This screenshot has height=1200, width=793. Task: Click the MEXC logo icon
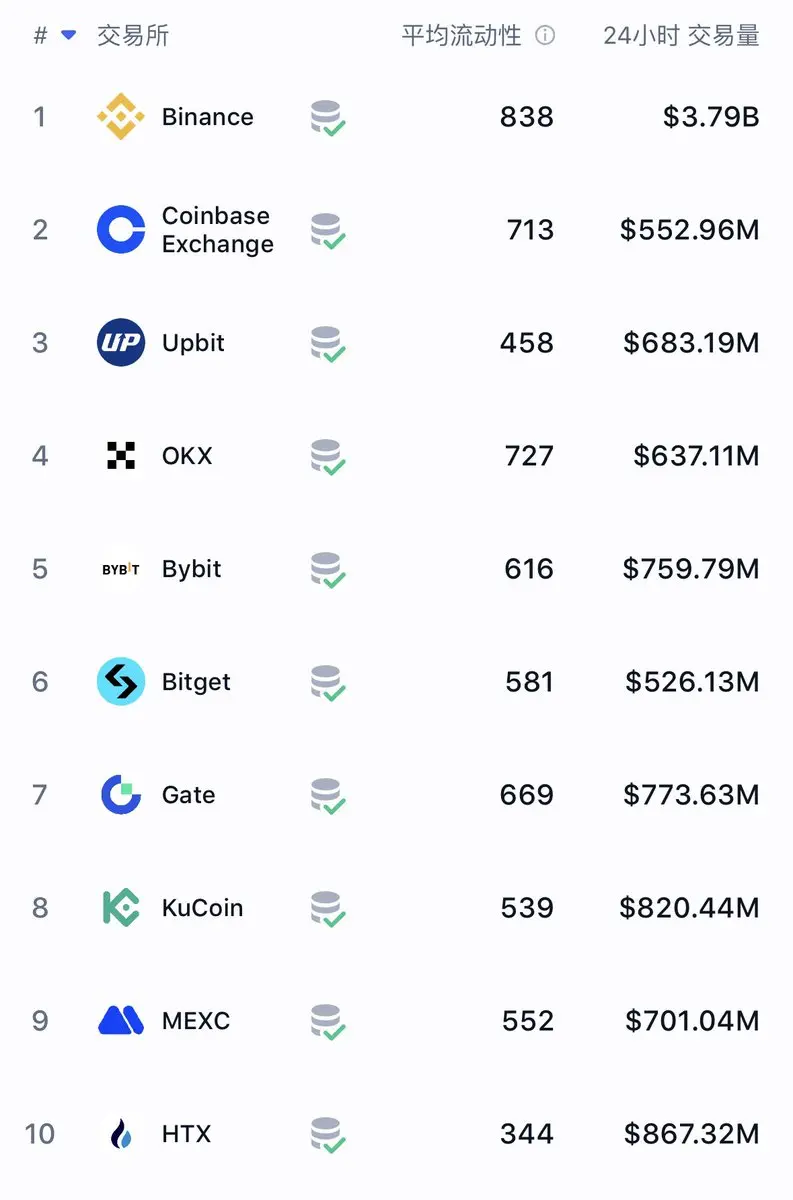(x=121, y=1021)
